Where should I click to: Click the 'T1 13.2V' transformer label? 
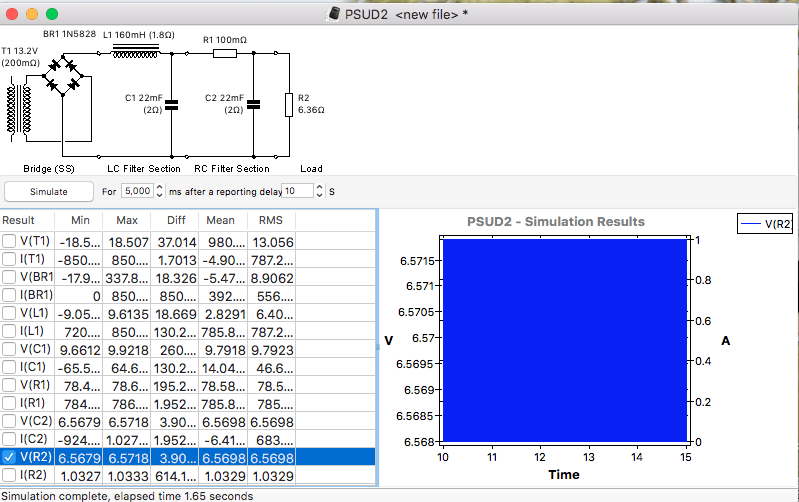(x=19, y=51)
